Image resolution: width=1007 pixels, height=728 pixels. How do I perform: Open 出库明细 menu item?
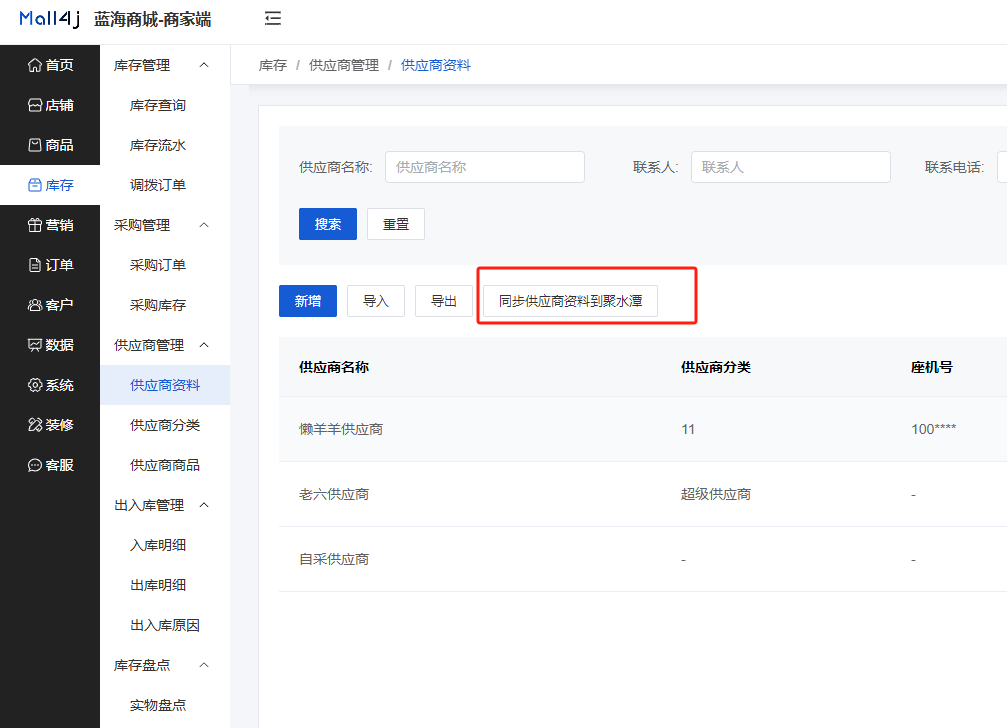165,585
